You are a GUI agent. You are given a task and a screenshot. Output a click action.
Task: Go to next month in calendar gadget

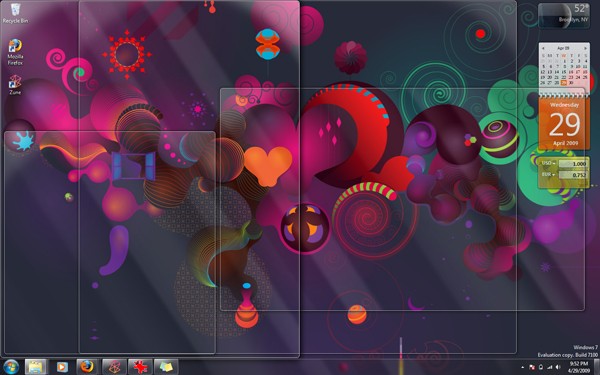point(585,48)
